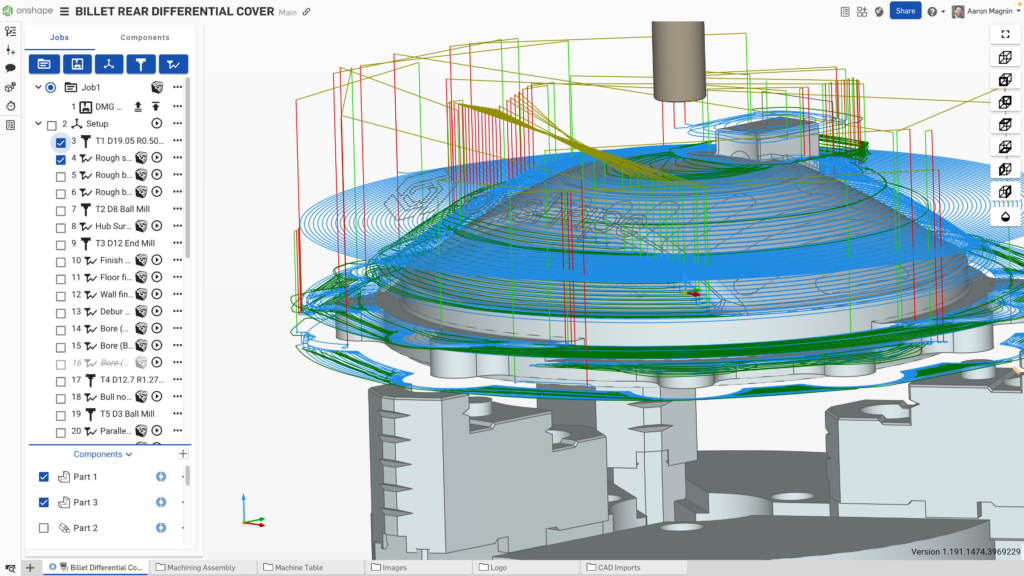
Task: Open the Components dropdown in the lower panel
Action: coord(102,453)
